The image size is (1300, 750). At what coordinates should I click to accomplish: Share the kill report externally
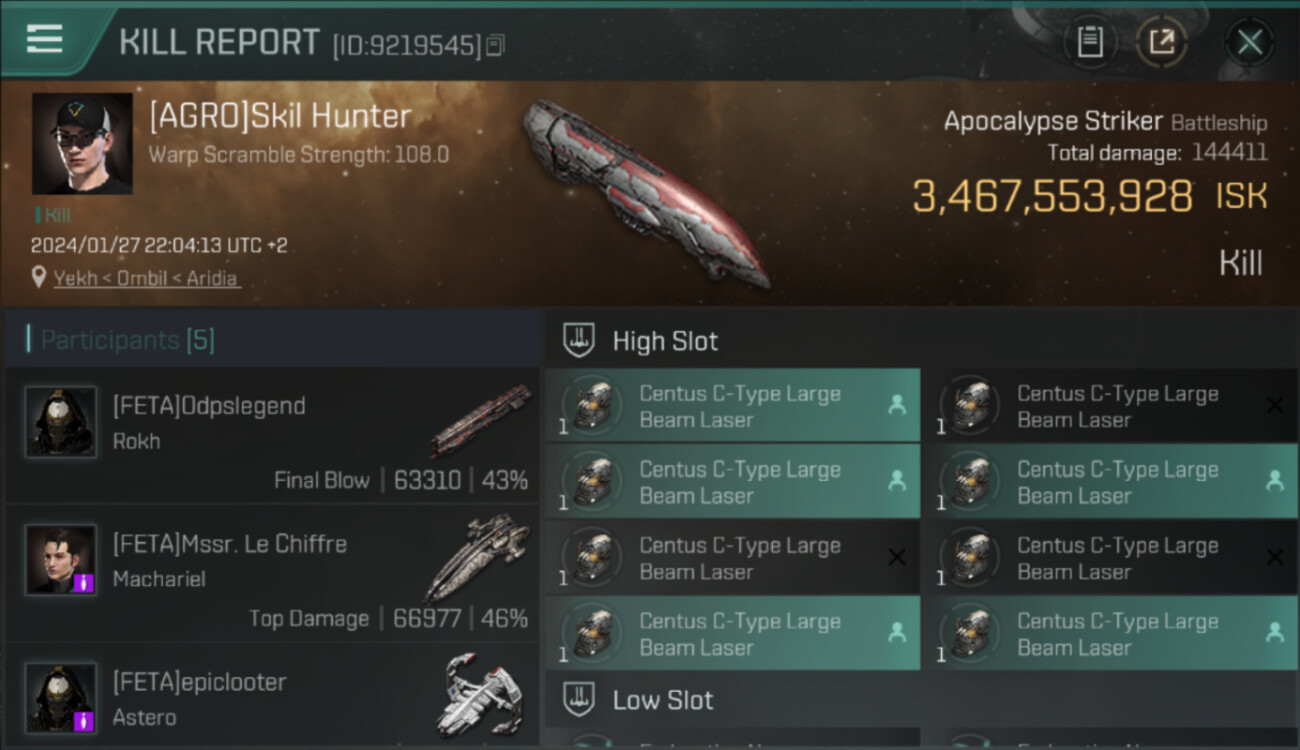[x=1161, y=42]
